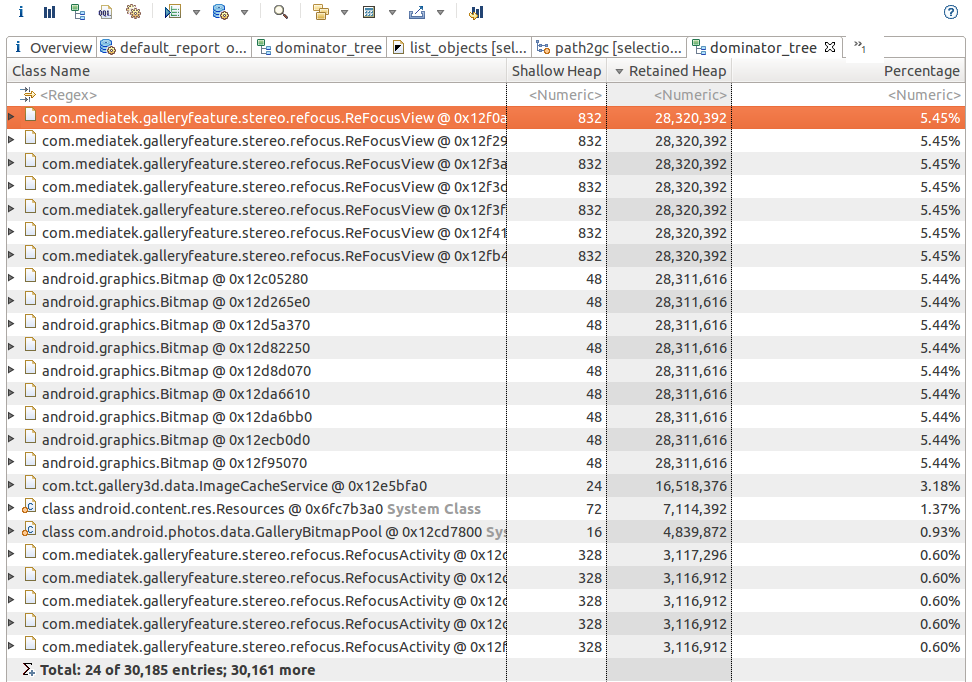Image resolution: width=972 pixels, height=682 pixels.
Task: Sort by the Shallow Heap column header
Action: (556, 71)
